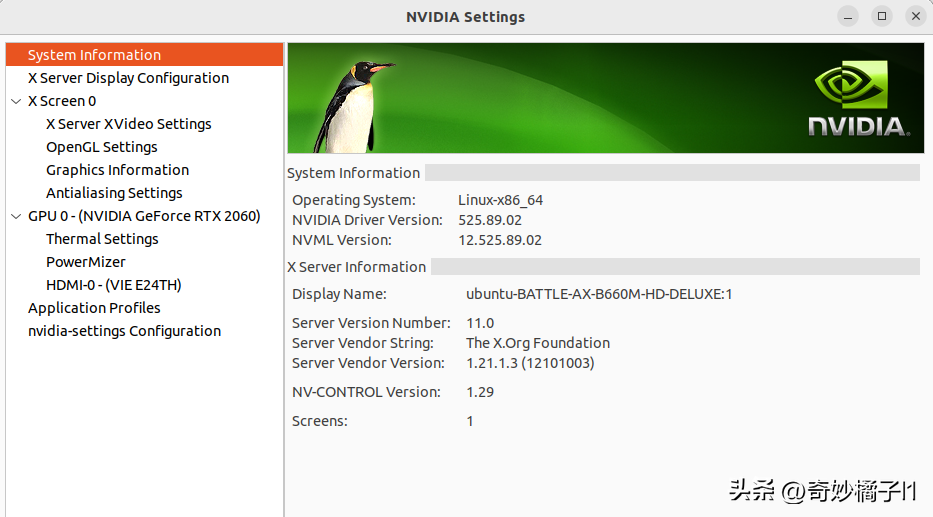Select HDMI-0 (VIE E24TH) display

tap(114, 285)
